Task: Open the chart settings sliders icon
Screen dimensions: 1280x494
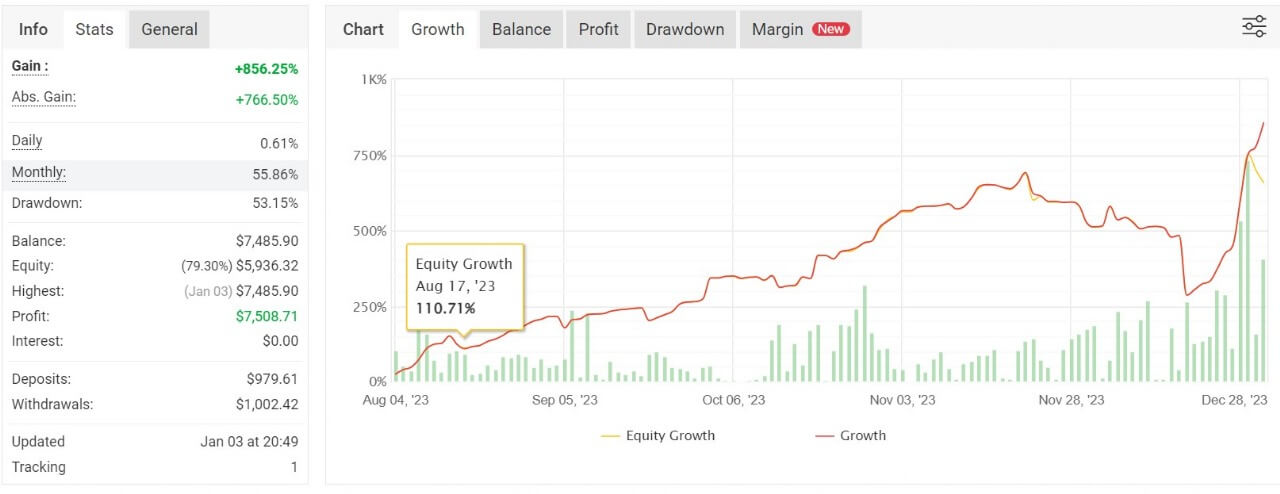Action: click(1253, 27)
